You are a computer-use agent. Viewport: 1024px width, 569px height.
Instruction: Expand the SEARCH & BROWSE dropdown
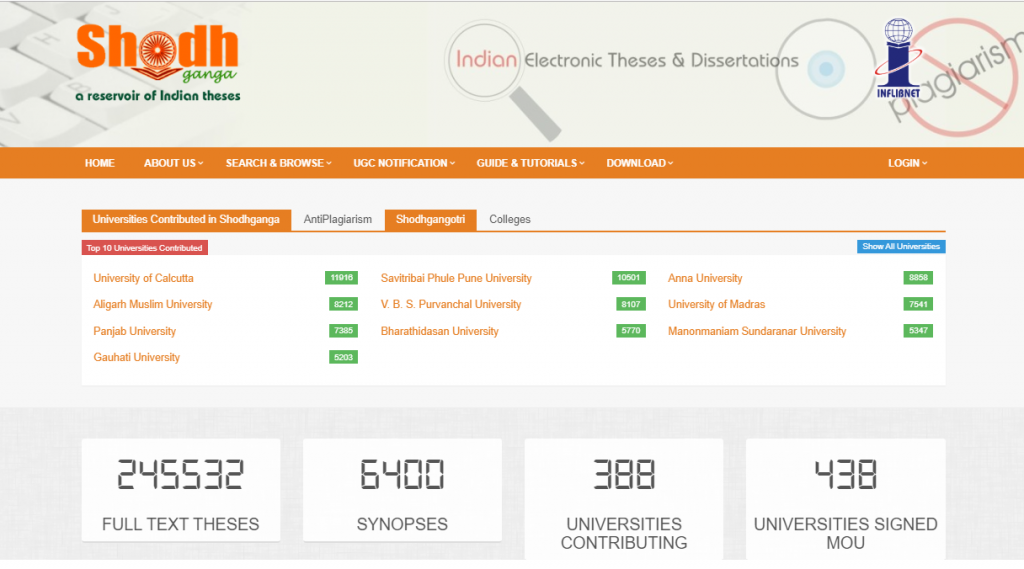278,163
